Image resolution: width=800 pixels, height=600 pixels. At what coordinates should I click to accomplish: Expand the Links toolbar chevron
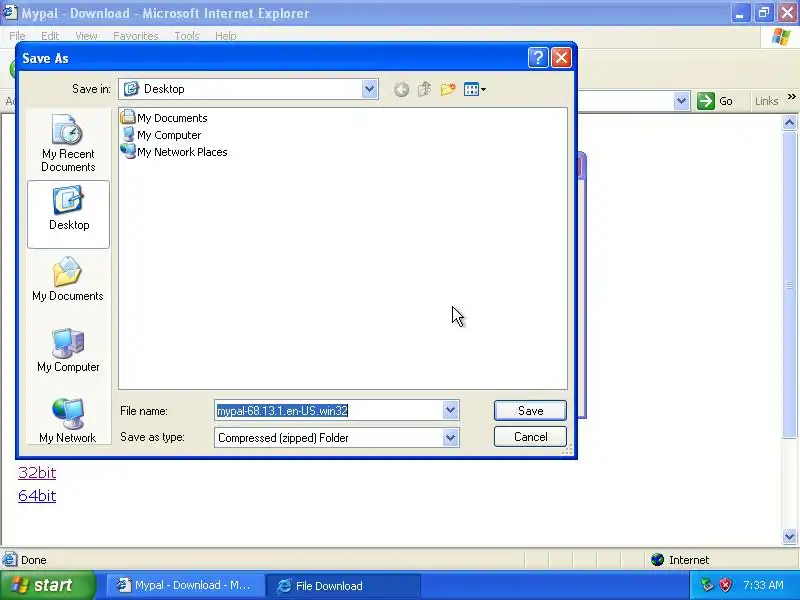tap(791, 96)
